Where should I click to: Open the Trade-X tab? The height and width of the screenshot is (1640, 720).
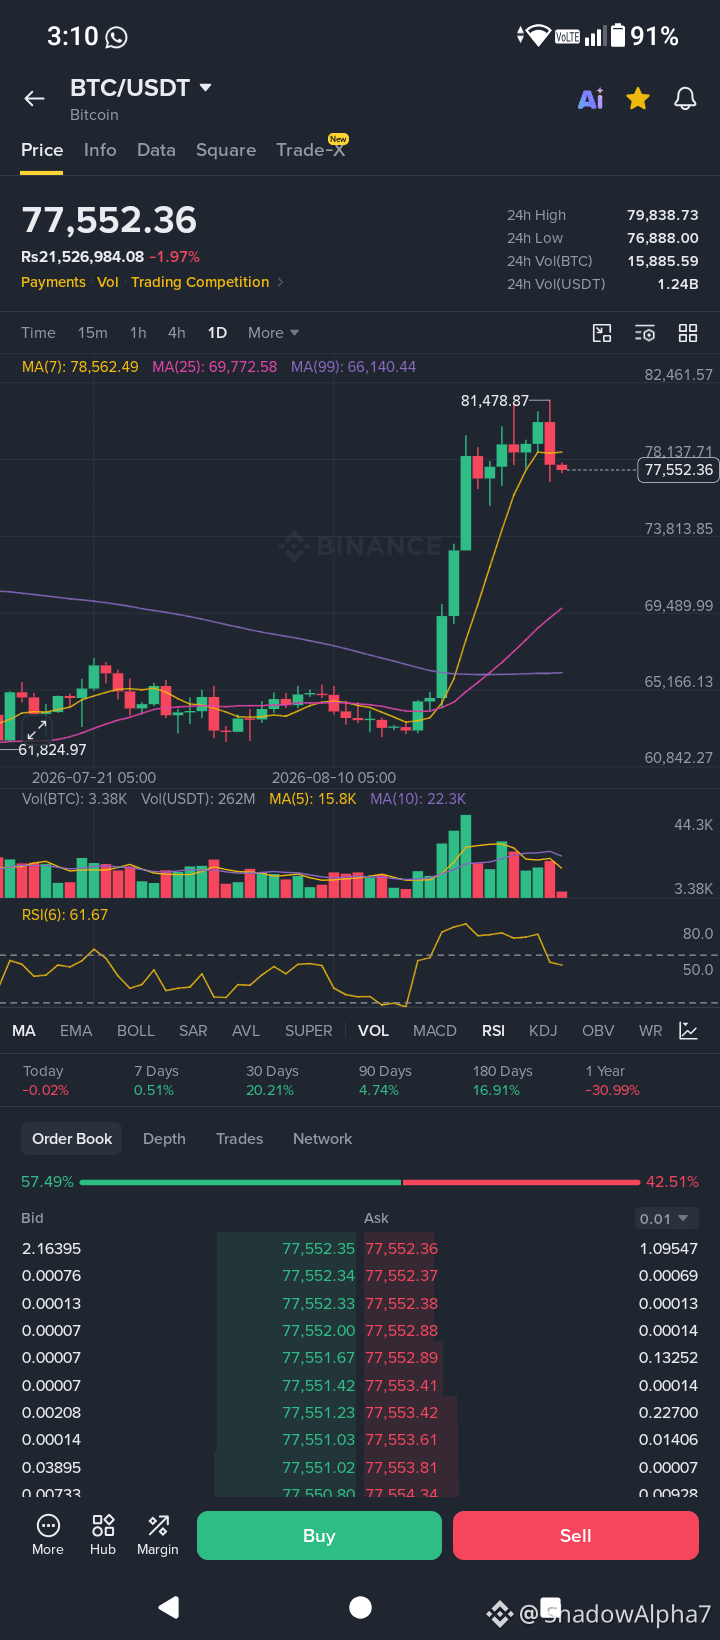(311, 149)
